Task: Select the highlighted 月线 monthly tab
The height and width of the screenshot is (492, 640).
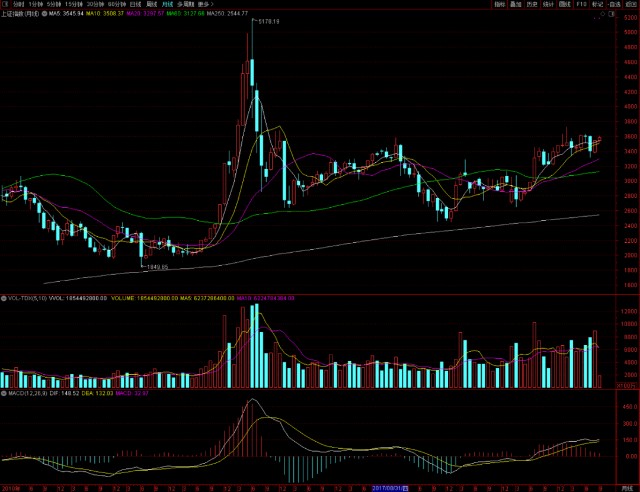Action: point(167,4)
